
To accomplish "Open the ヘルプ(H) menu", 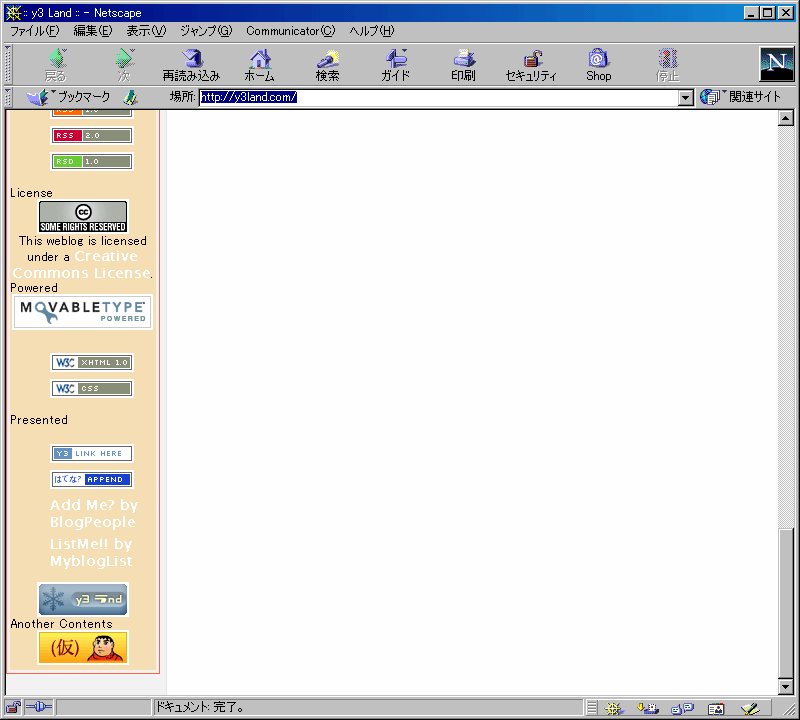I will 372,31.
